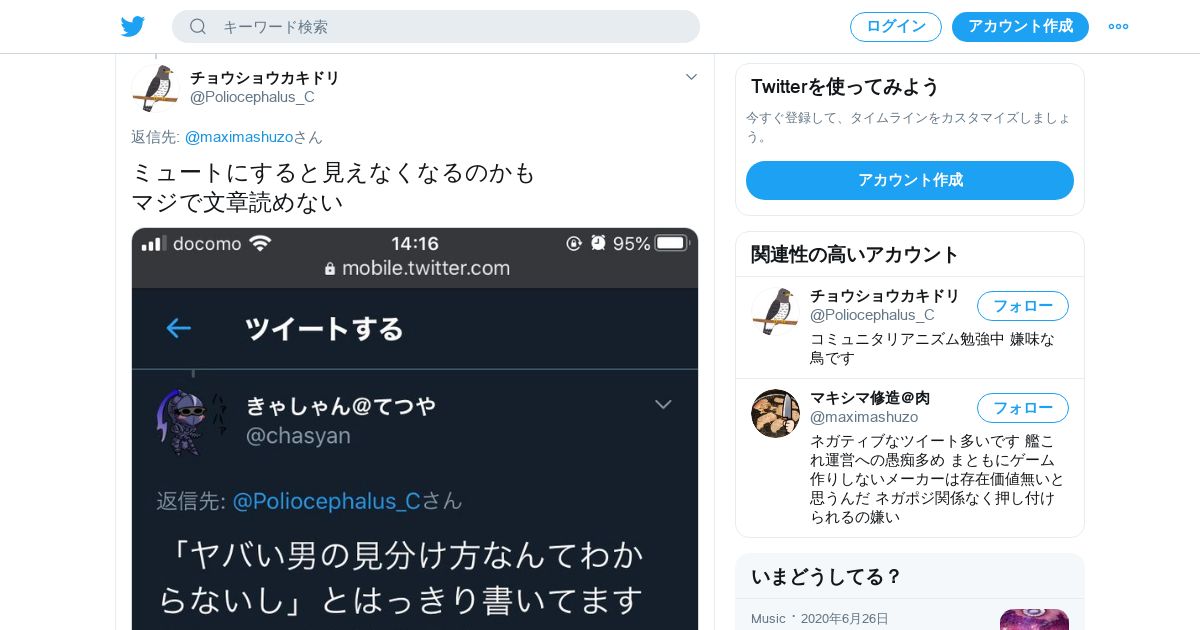This screenshot has width=1200, height=630.
Task: Click アカウント作成 button in top bar
Action: click(x=1020, y=27)
